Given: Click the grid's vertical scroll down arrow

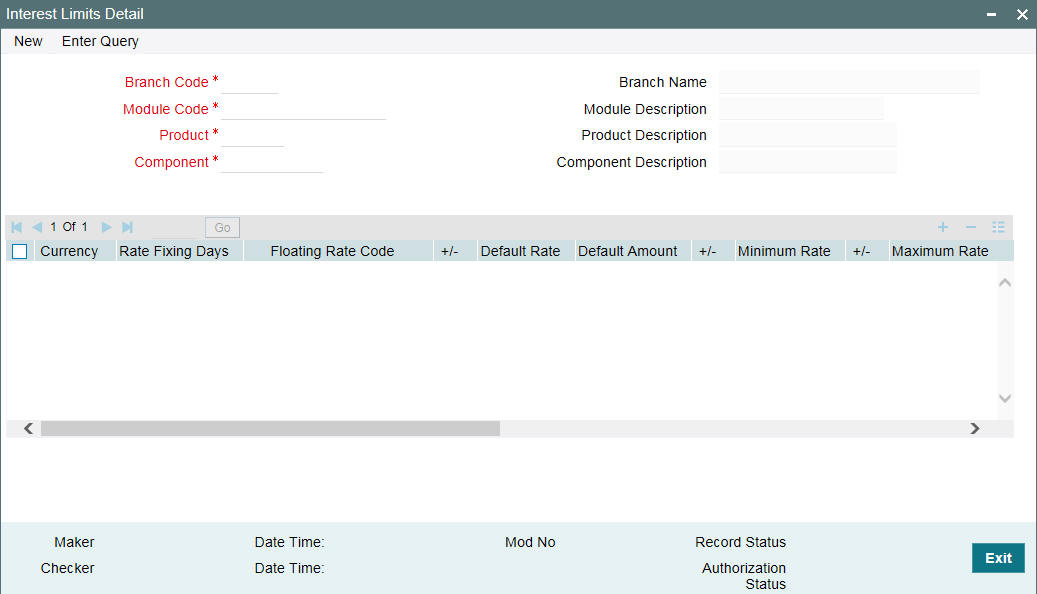Looking at the screenshot, I should [1005, 398].
